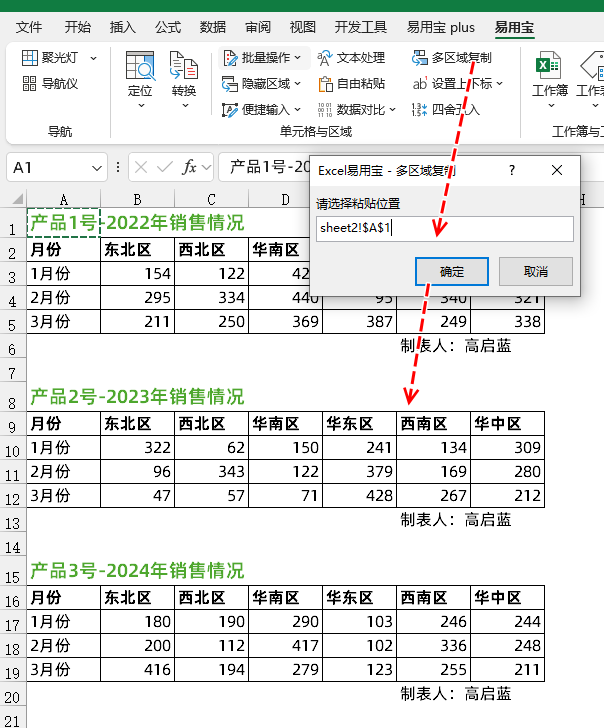Click the 便捷输入 quick input icon
The image size is (604, 728).
(229, 110)
